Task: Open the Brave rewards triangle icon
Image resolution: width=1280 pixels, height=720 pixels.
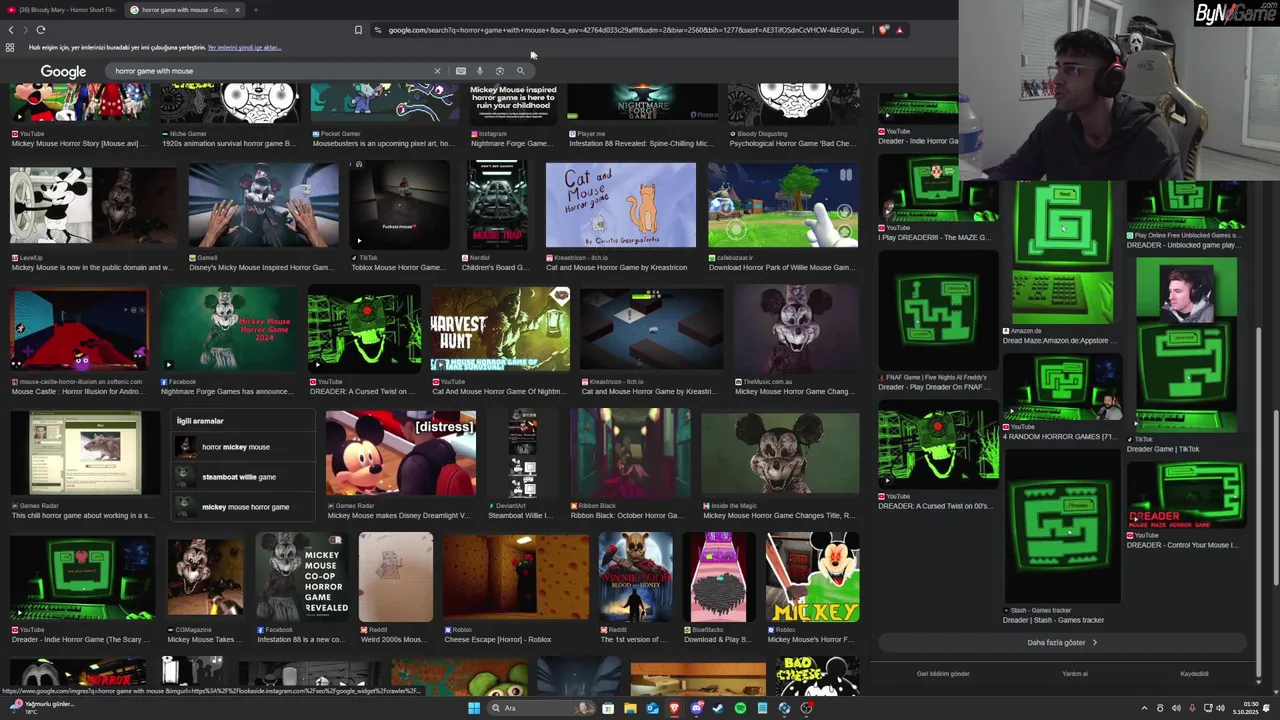Action: [x=899, y=30]
